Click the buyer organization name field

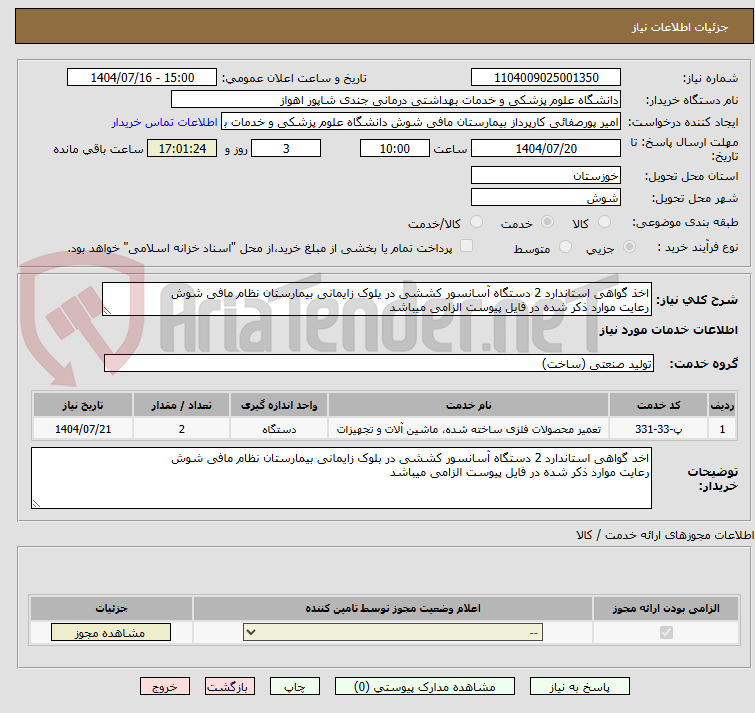click(396, 100)
